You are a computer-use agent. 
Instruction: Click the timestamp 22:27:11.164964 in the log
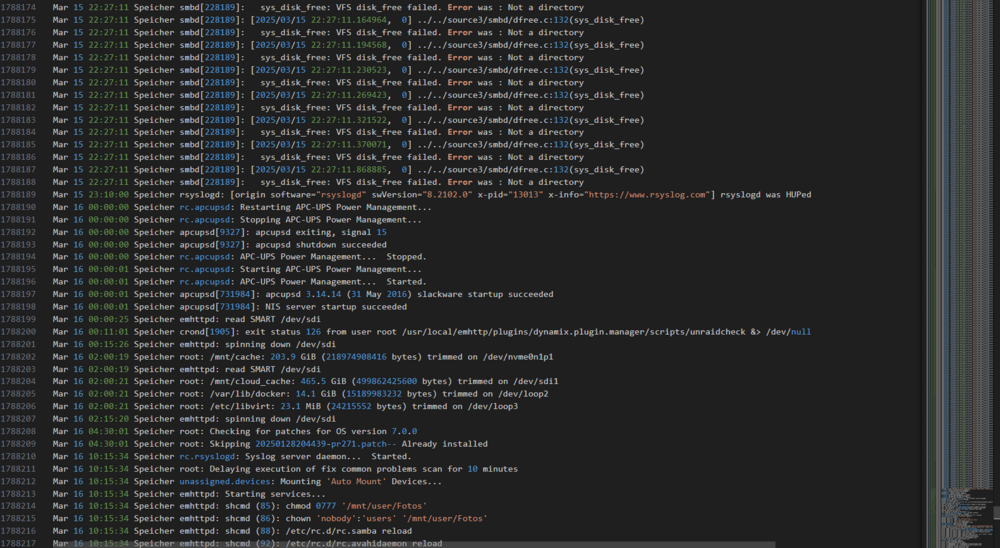[351, 20]
